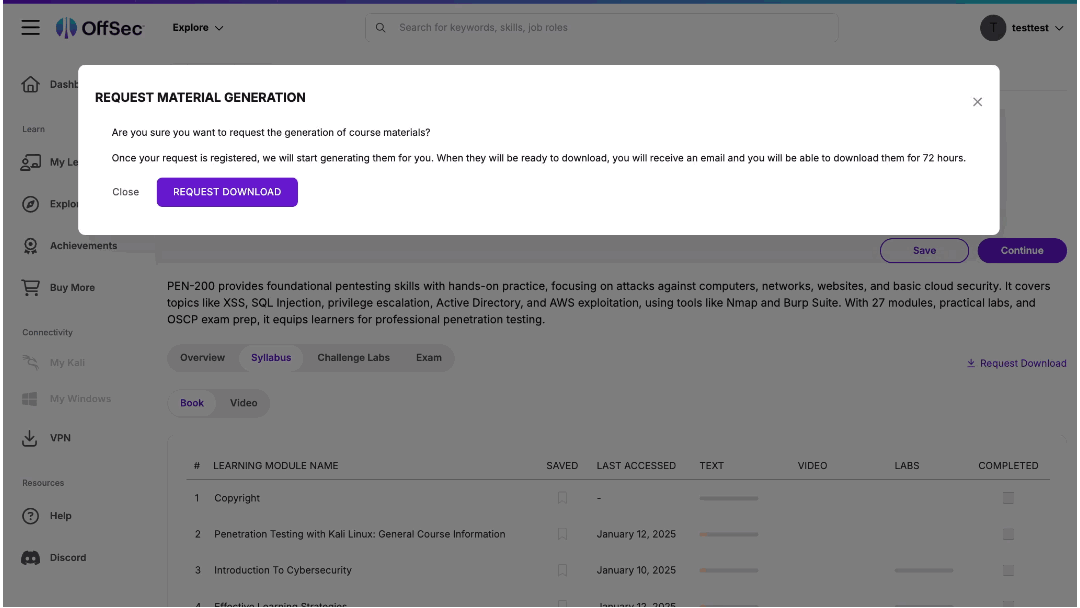
Task: Click the My Windows icon
Action: pyautogui.click(x=30, y=399)
